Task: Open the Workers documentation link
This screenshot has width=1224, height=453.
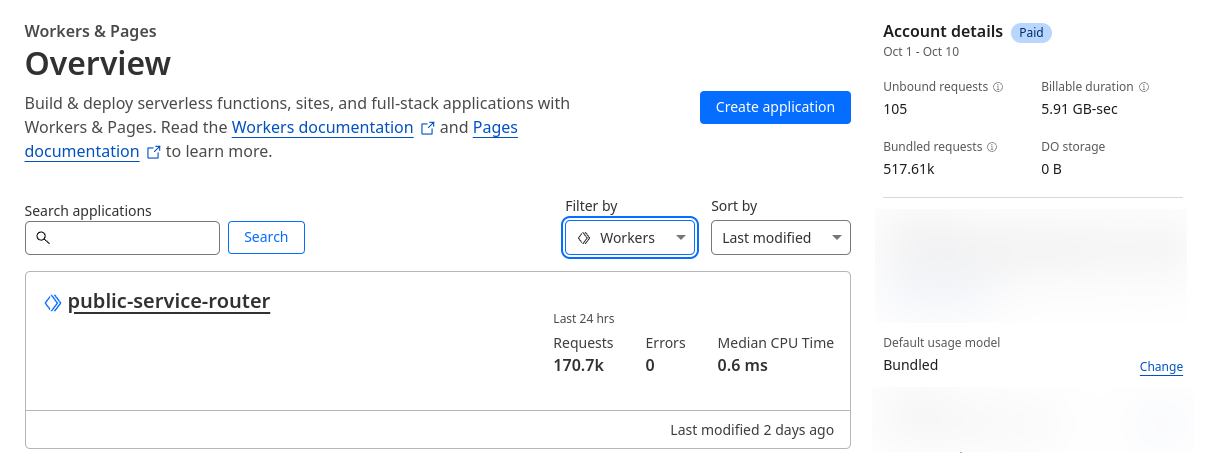Action: click(323, 127)
